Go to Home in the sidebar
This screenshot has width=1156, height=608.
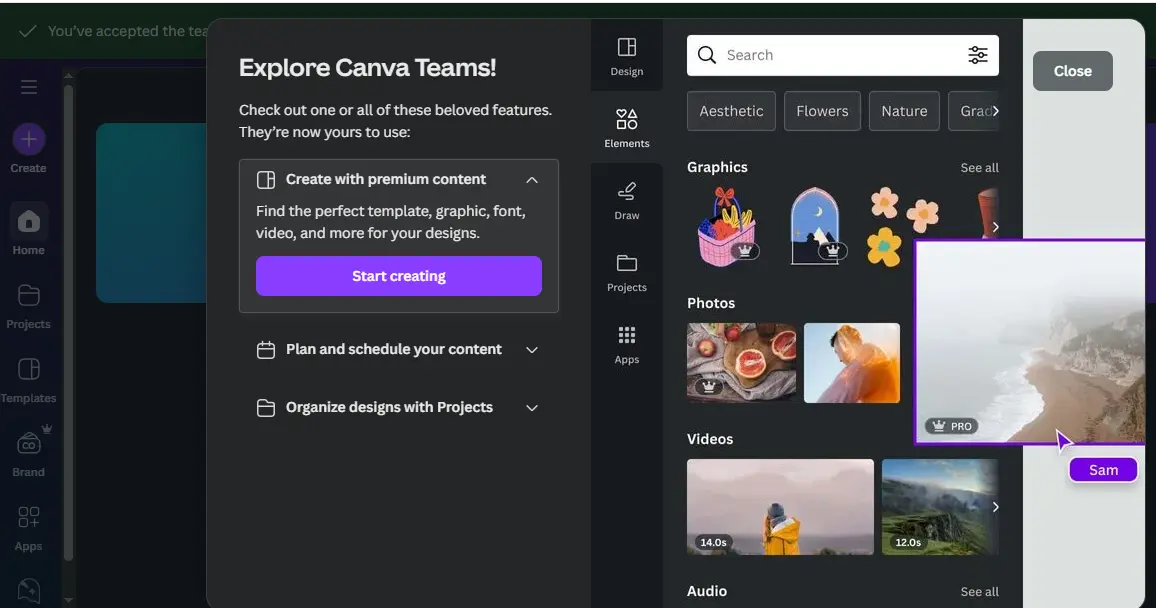click(x=29, y=231)
